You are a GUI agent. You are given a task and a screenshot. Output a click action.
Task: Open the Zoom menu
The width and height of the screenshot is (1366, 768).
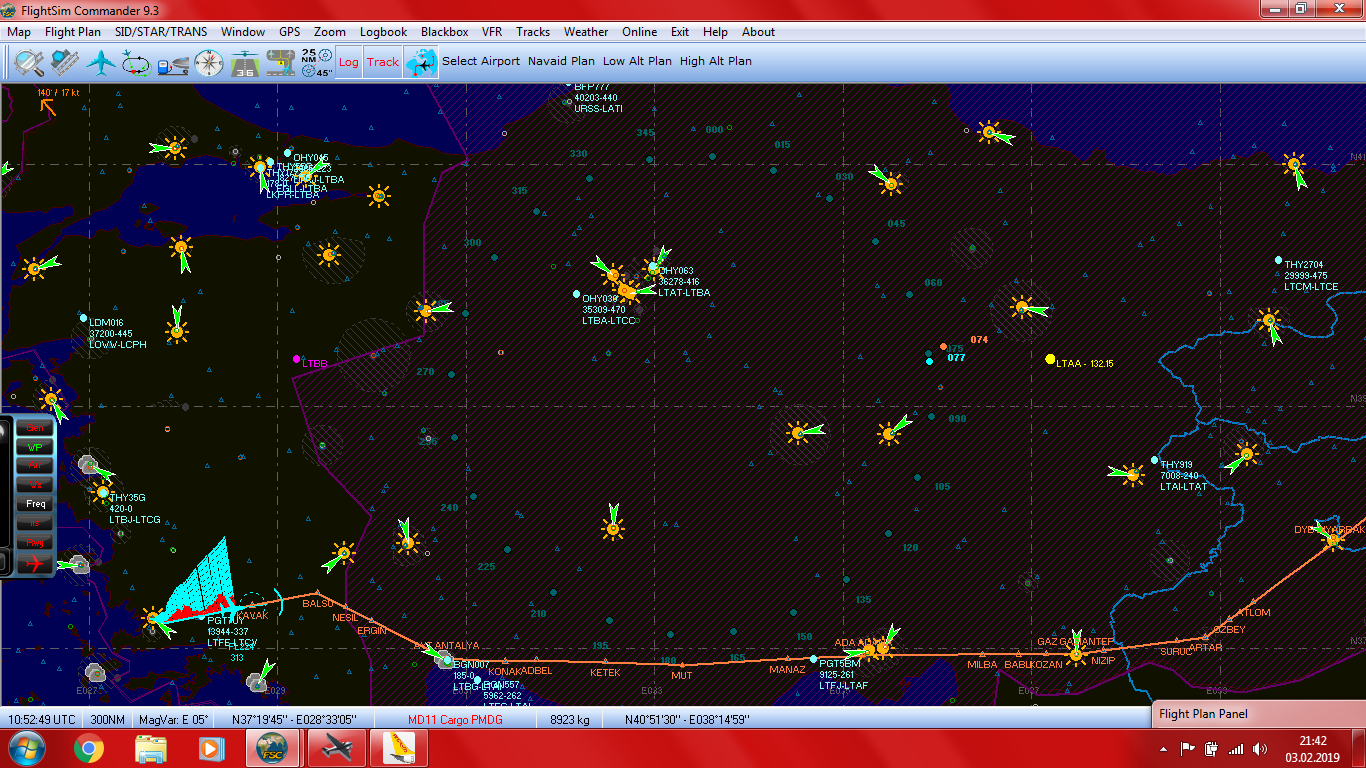click(330, 32)
